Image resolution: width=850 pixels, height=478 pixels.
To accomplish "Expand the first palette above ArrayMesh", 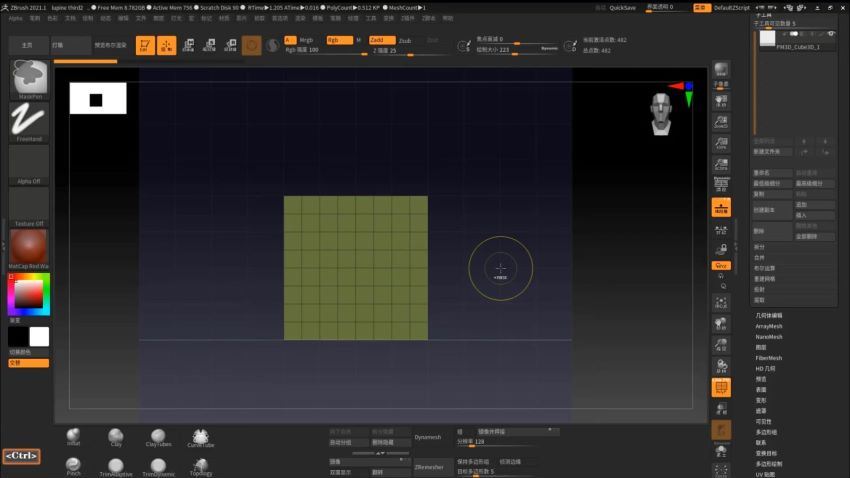I will [x=769, y=315].
